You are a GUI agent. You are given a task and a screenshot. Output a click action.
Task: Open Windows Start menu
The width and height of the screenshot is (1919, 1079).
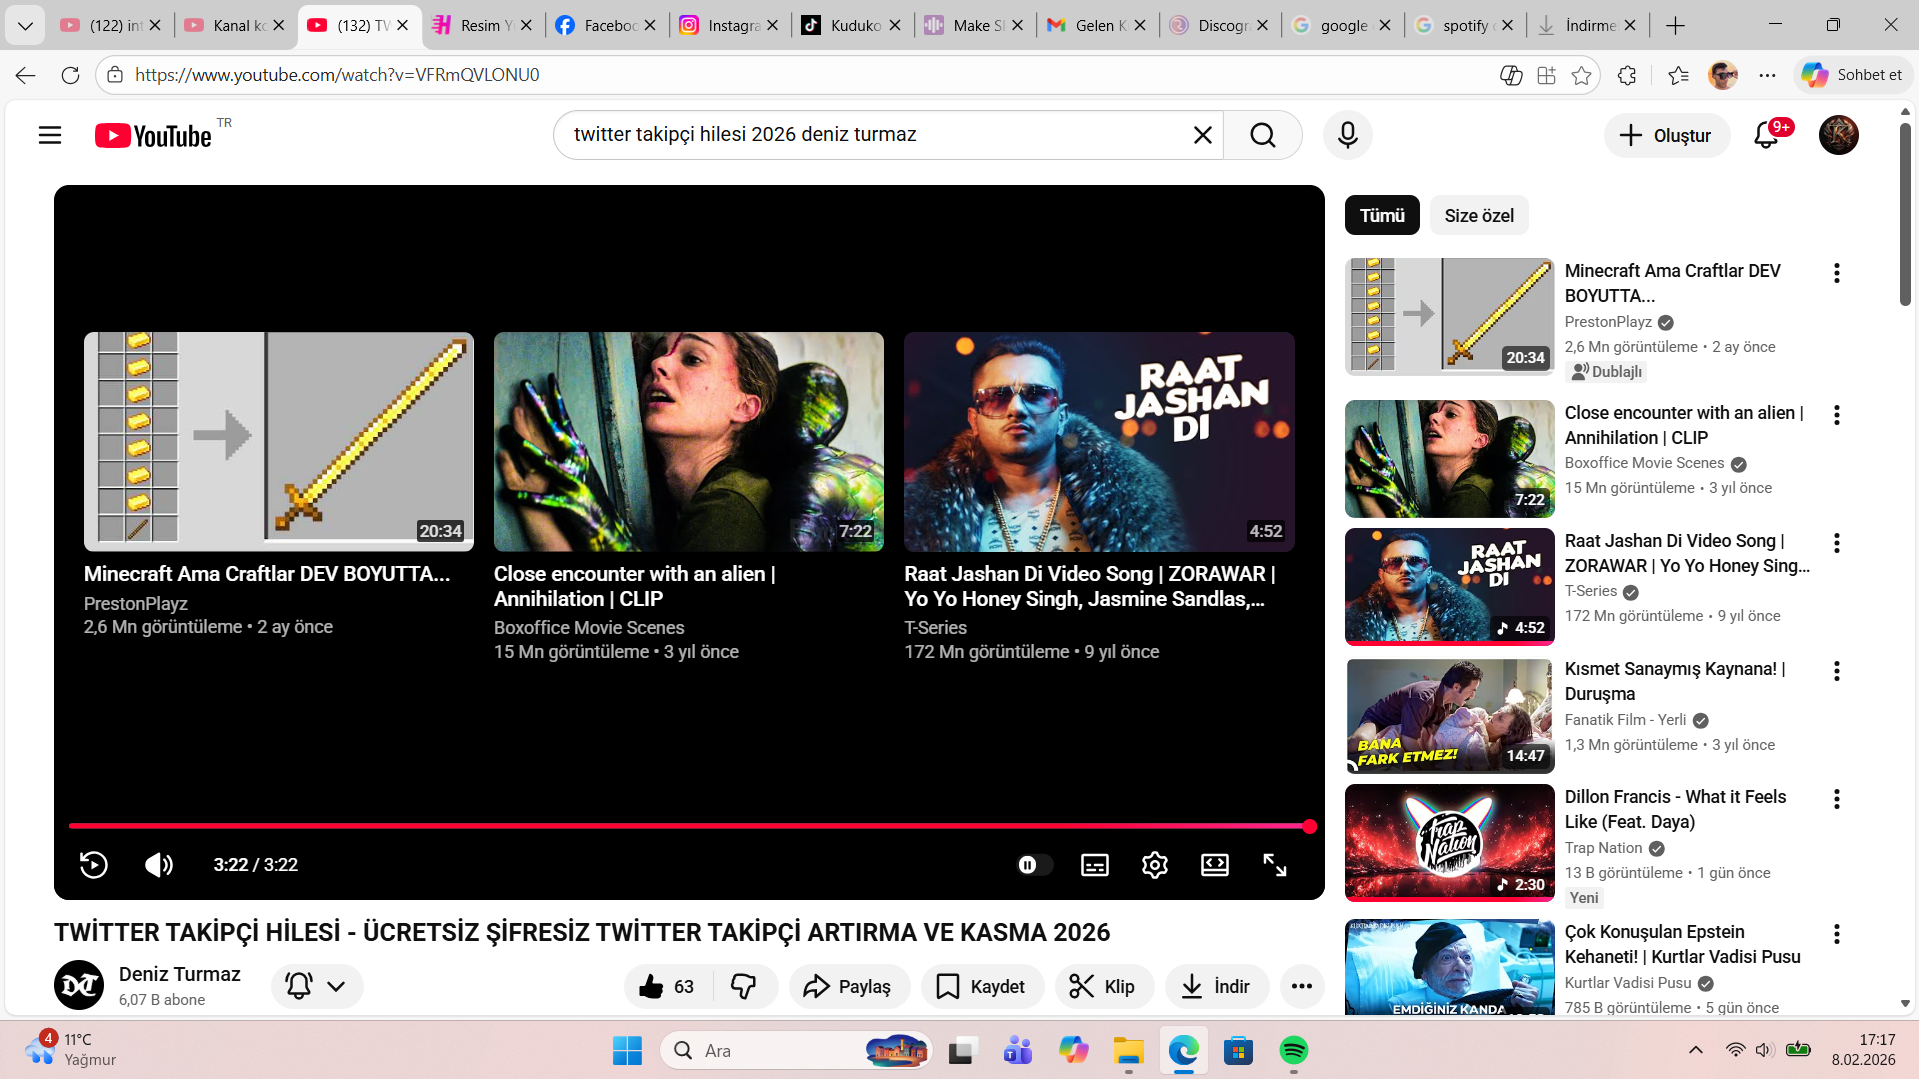click(x=628, y=1051)
